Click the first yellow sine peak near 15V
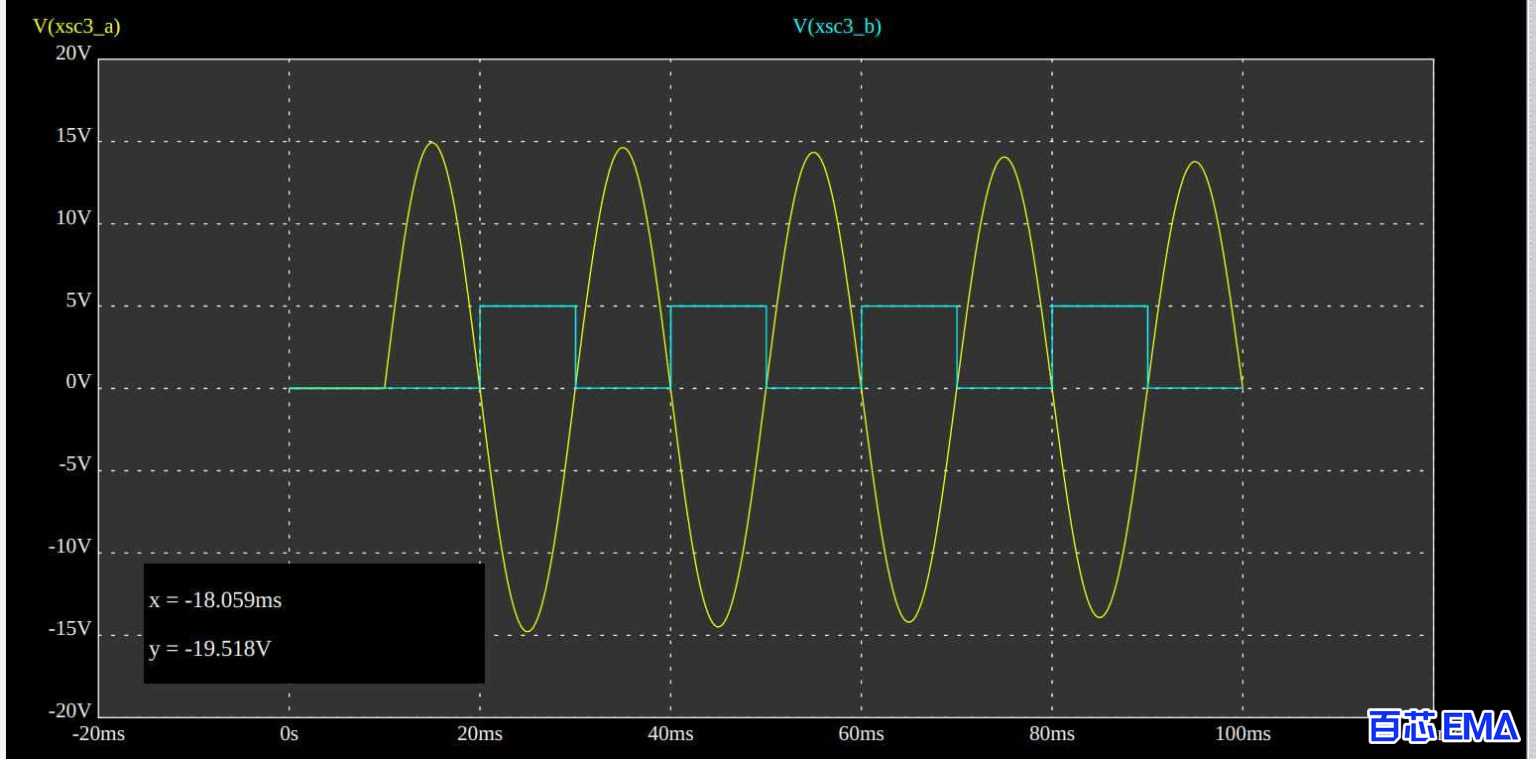Image resolution: width=1536 pixels, height=759 pixels. [x=432, y=143]
